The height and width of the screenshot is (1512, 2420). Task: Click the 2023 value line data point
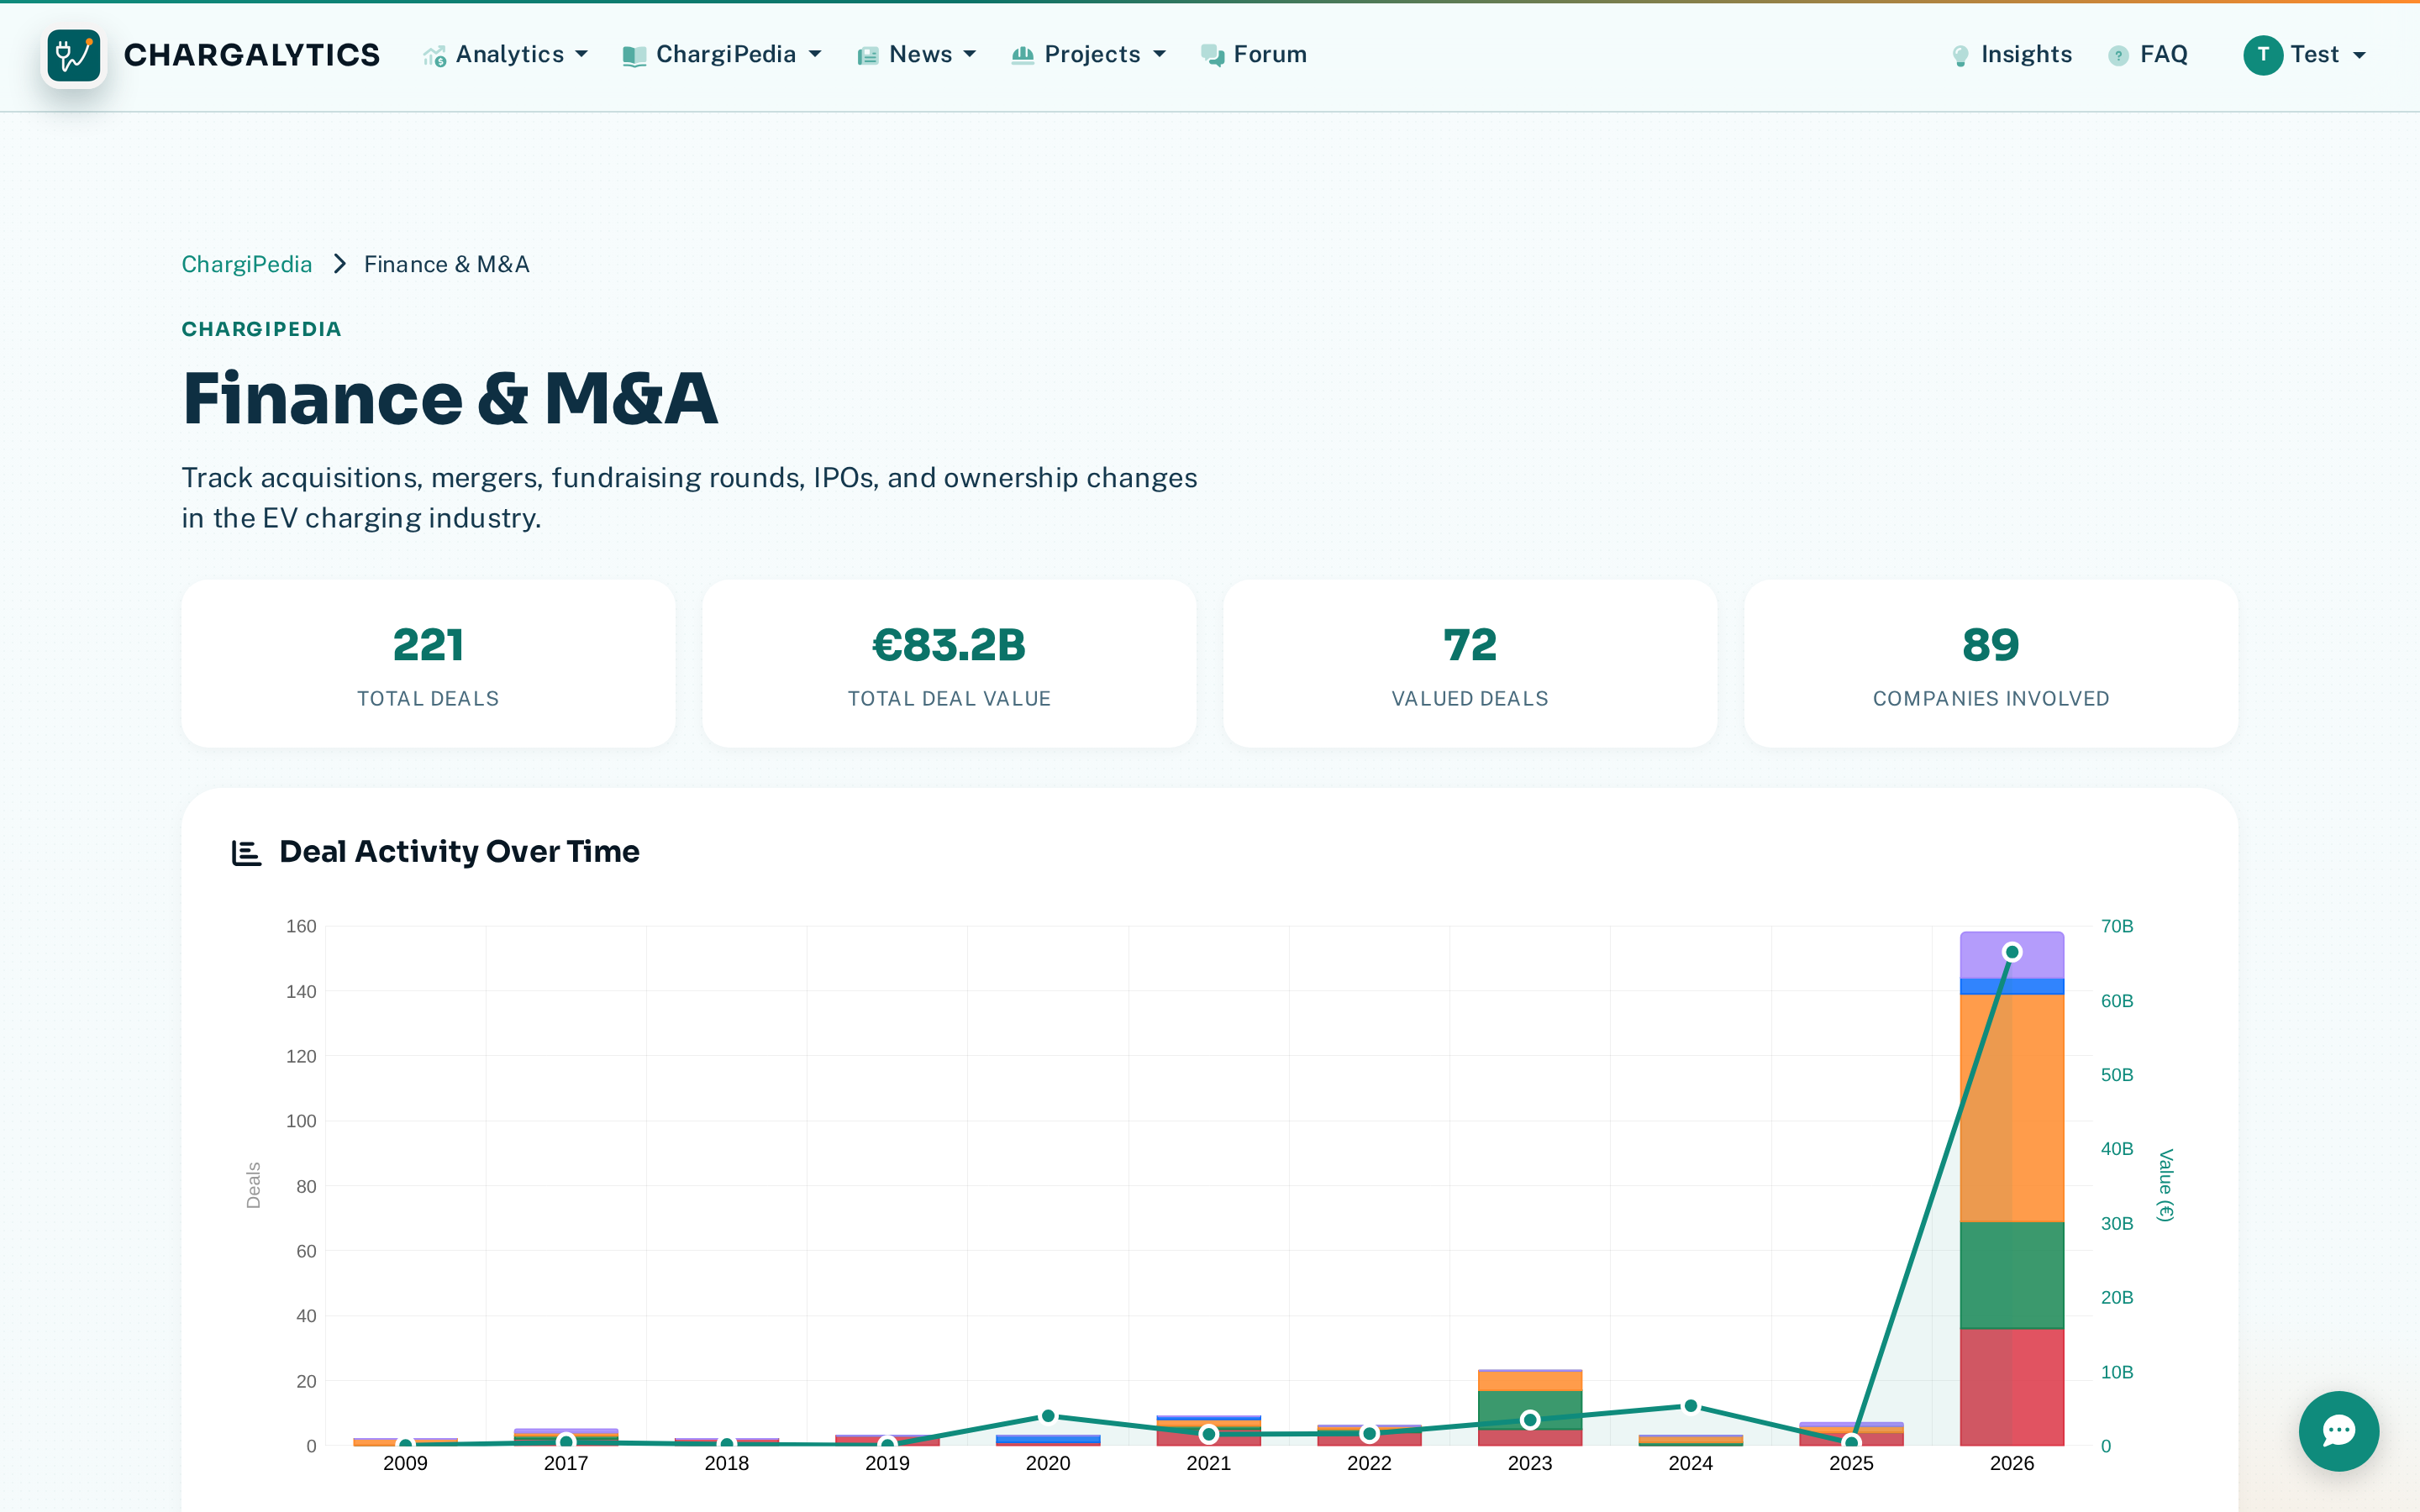(1530, 1420)
